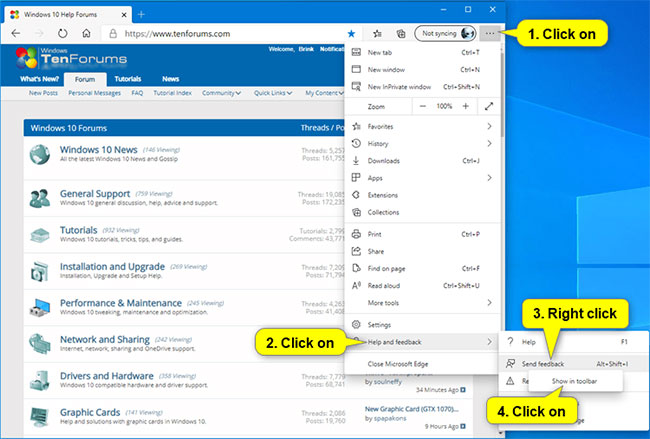
Task: Click the Share menu icon
Action: click(x=356, y=251)
